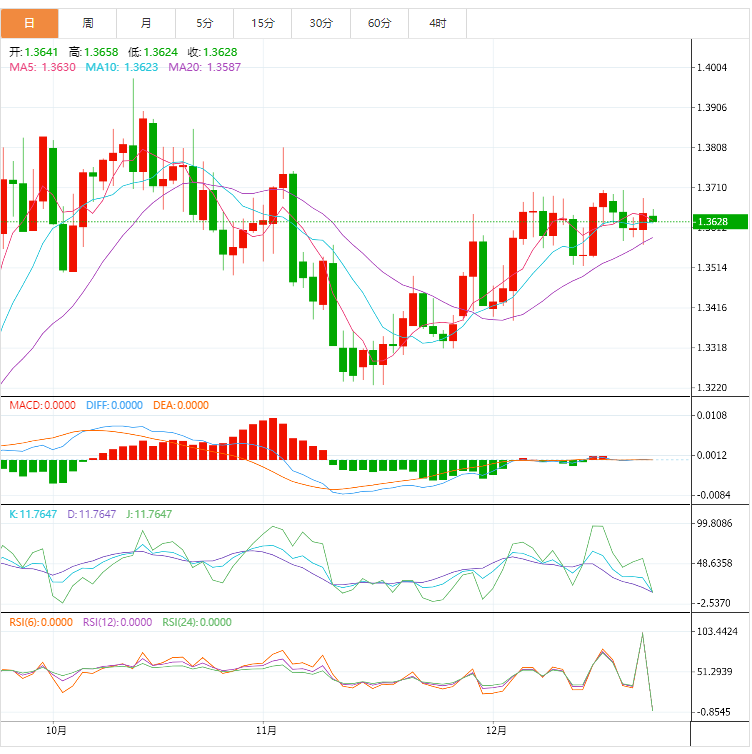This screenshot has height=754, width=752.
Task: Switch to the 周 weekly tab
Action: click(88, 23)
